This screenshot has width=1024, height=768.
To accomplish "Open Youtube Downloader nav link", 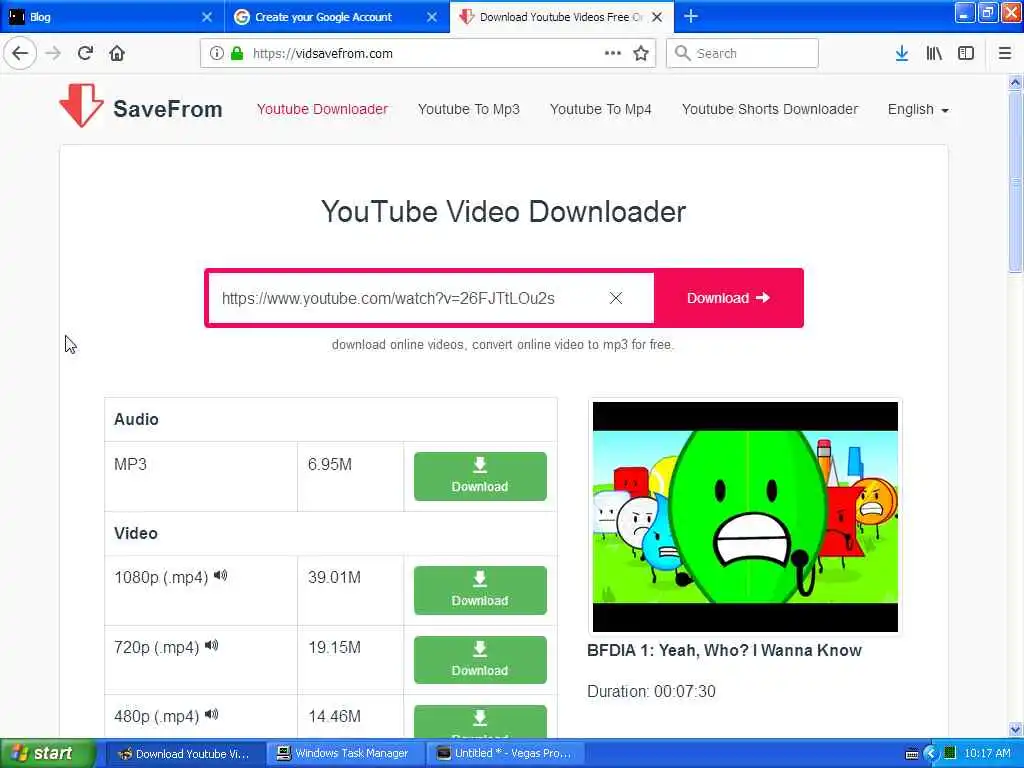I will pos(322,109).
